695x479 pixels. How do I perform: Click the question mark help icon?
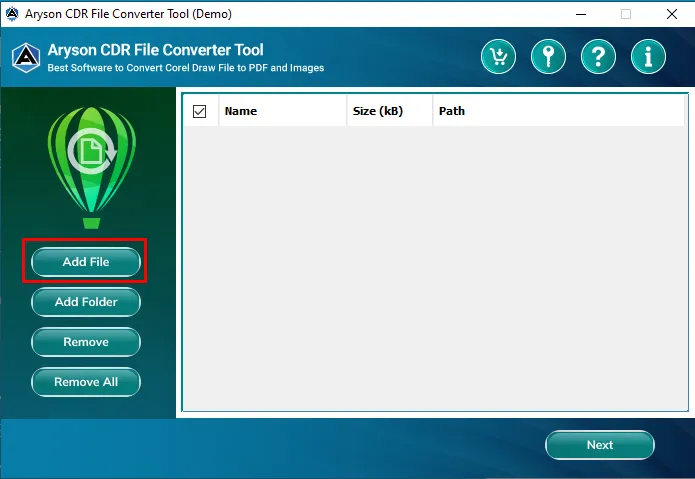(x=598, y=57)
